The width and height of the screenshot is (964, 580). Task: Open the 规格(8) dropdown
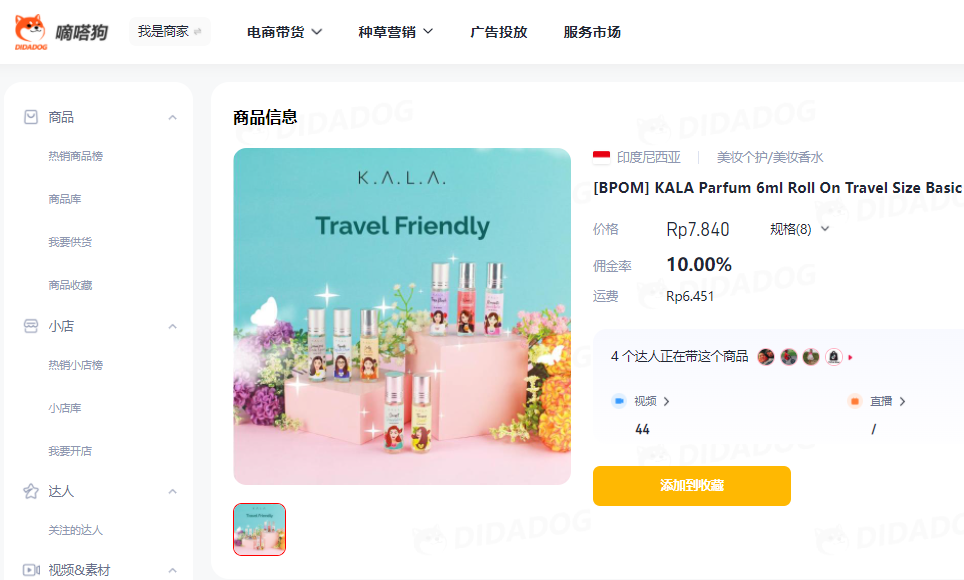(800, 229)
